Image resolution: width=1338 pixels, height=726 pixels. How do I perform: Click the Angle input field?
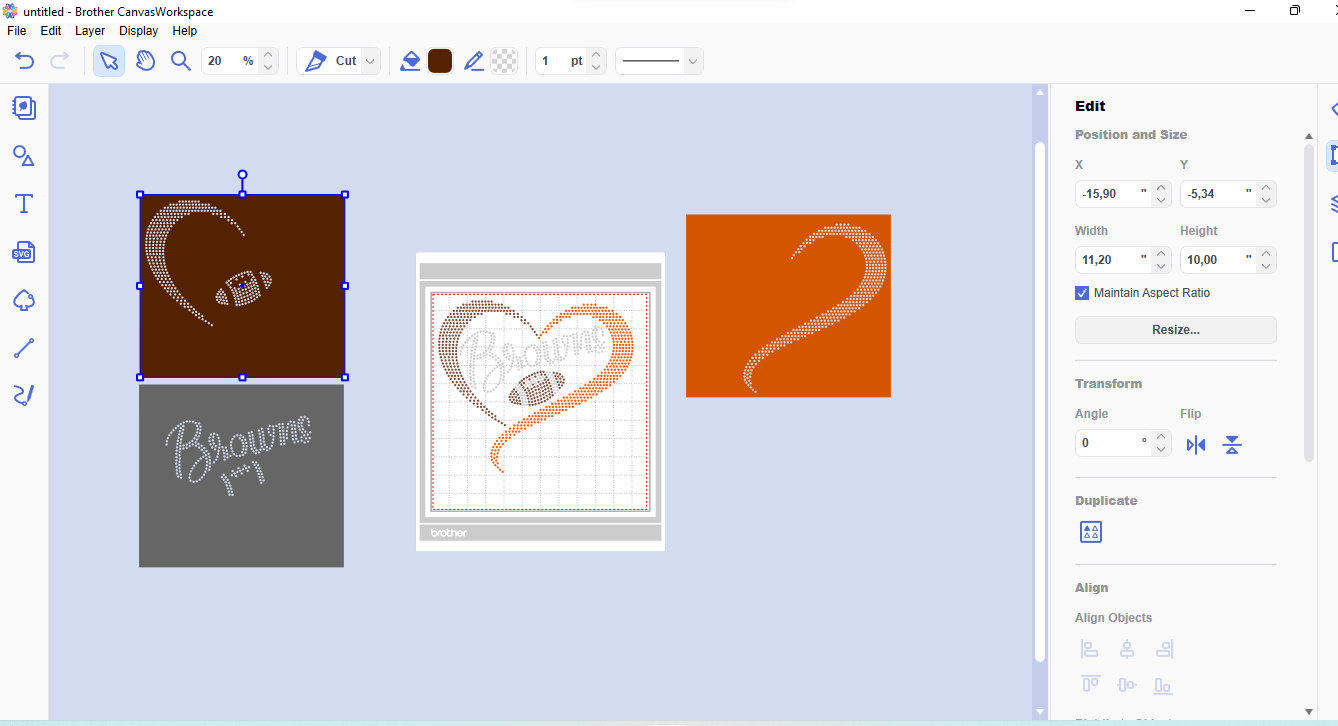pyautogui.click(x=1113, y=443)
